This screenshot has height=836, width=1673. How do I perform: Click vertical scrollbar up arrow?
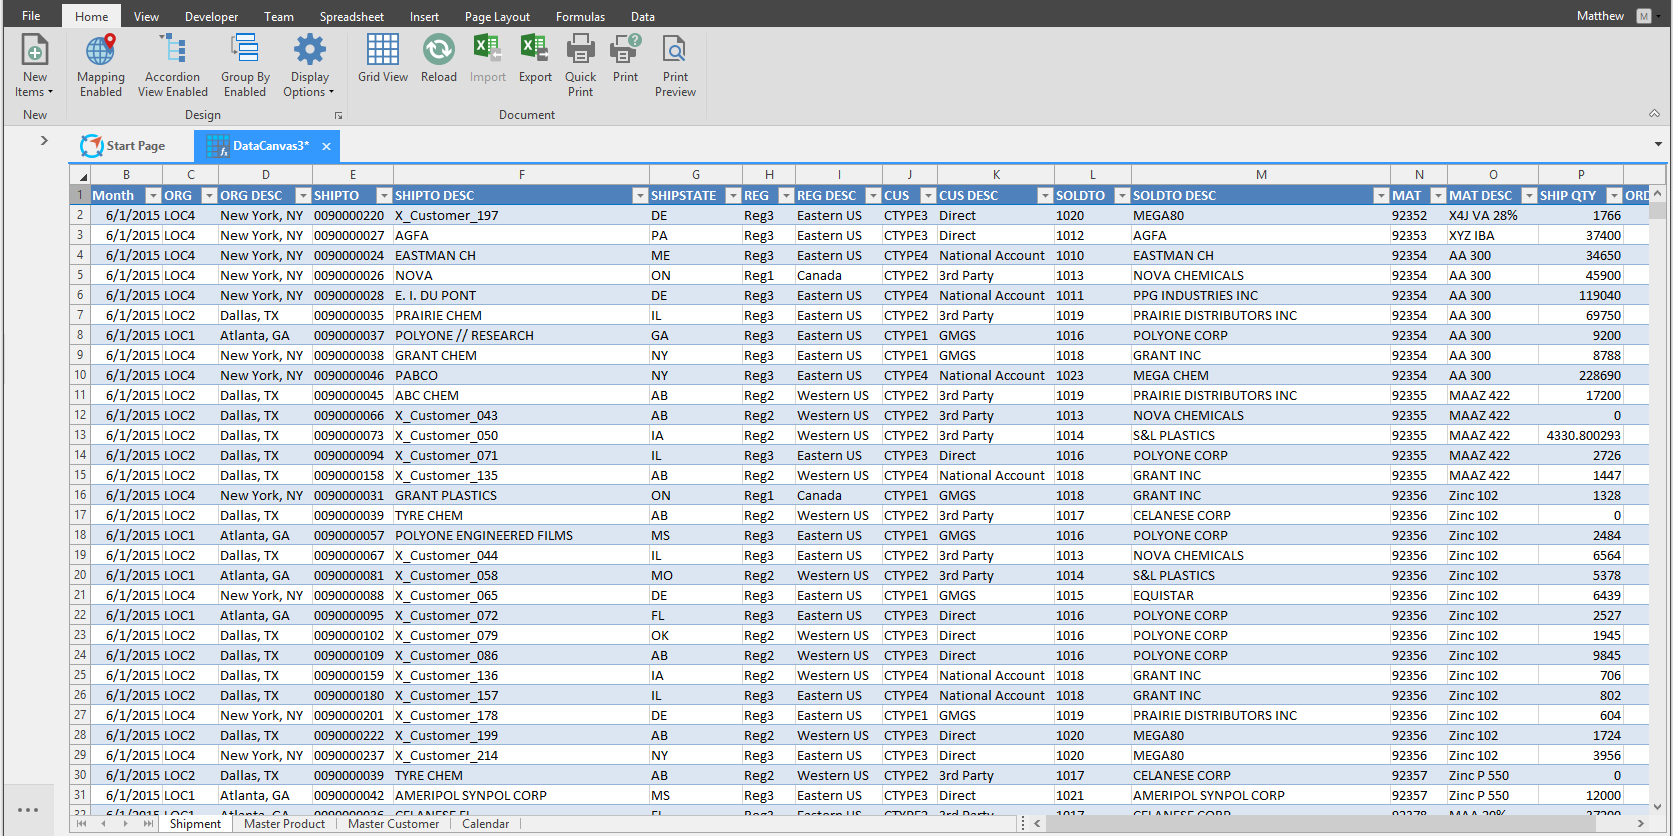tap(1657, 193)
